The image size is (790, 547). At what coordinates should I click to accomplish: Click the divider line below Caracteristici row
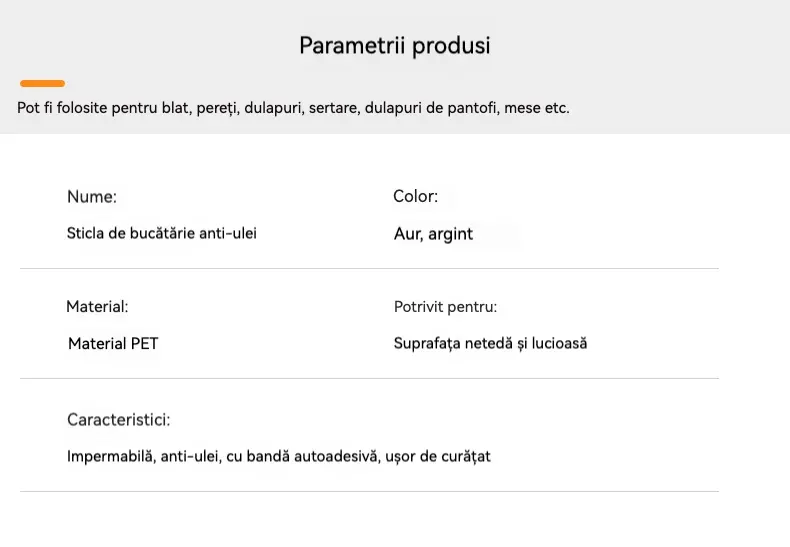[369, 491]
